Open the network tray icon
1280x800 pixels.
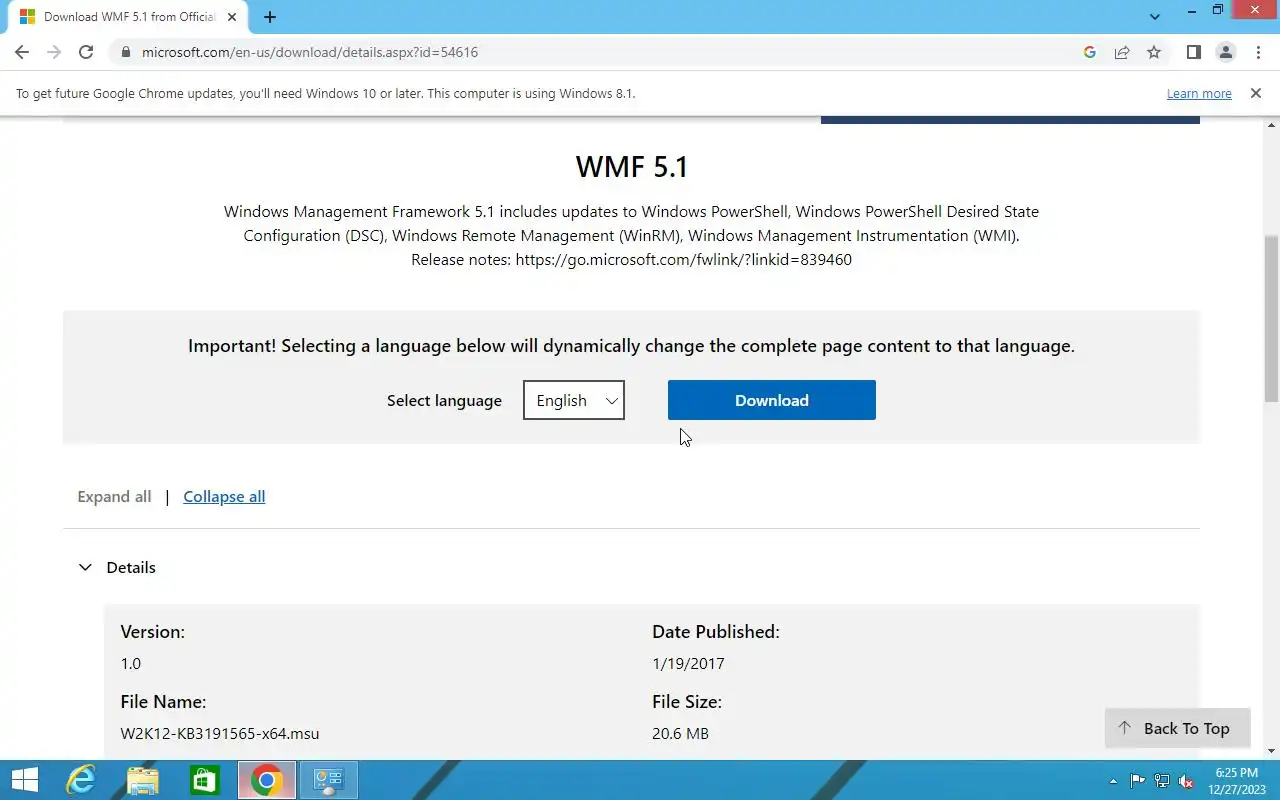[1162, 781]
